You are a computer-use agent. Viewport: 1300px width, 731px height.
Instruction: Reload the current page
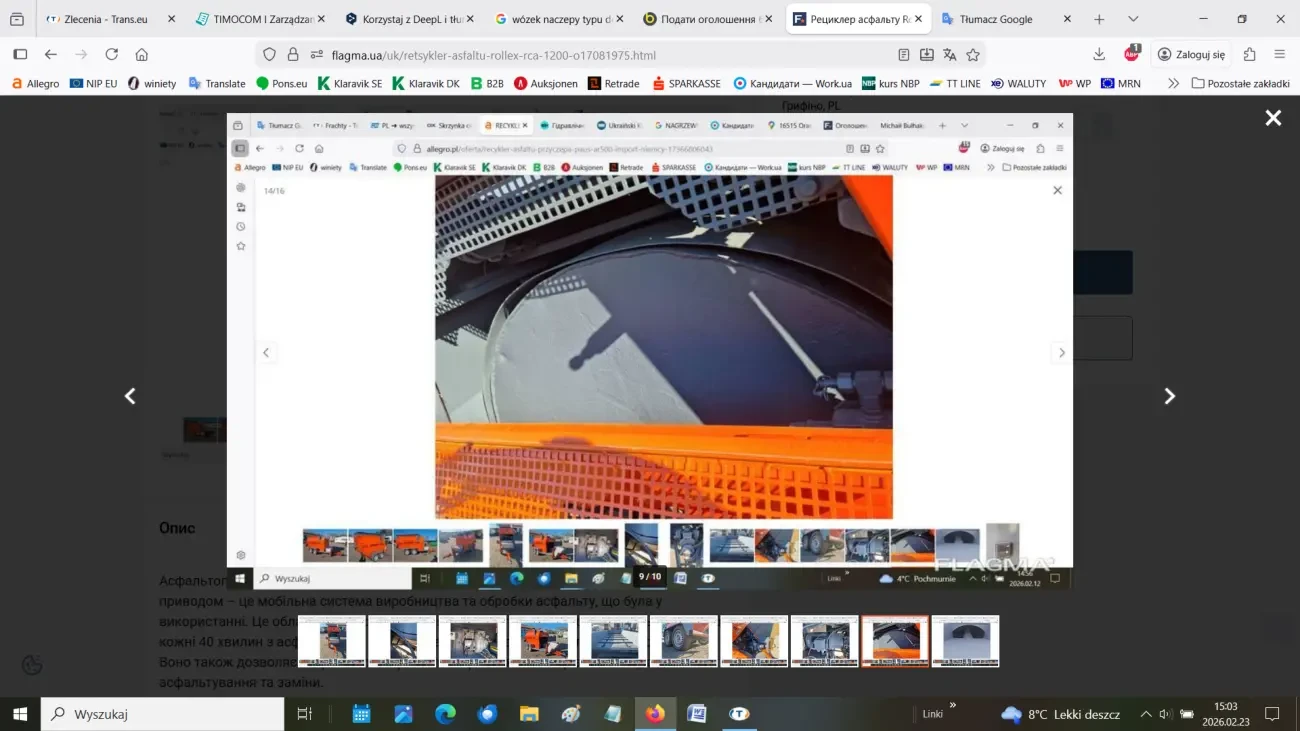(112, 55)
